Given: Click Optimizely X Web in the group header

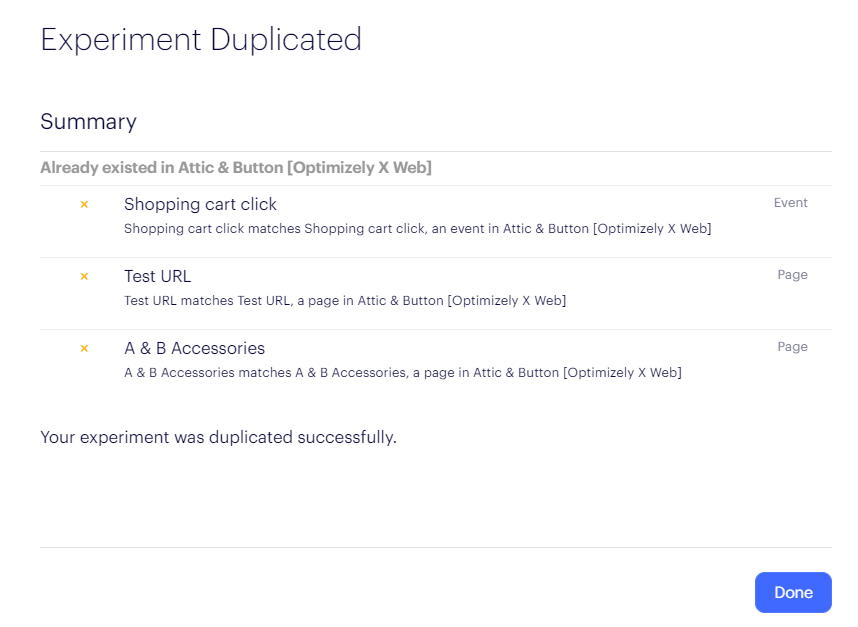Looking at the screenshot, I should 360,167.
